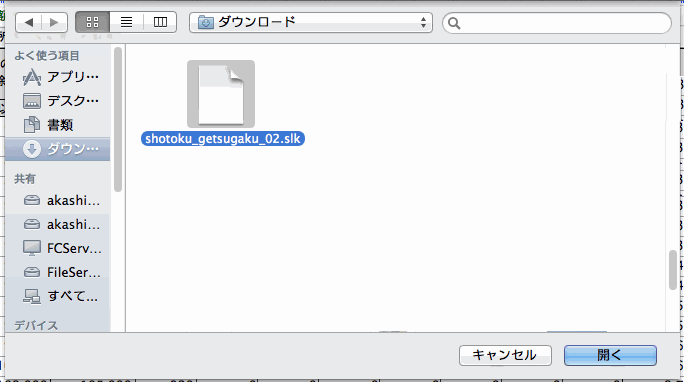Select ダウン… in the sidebar
This screenshot has width=684, height=382.
(58, 149)
